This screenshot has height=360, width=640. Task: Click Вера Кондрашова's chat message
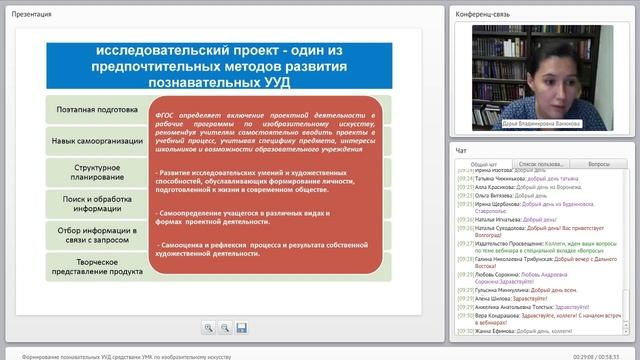click(540, 319)
